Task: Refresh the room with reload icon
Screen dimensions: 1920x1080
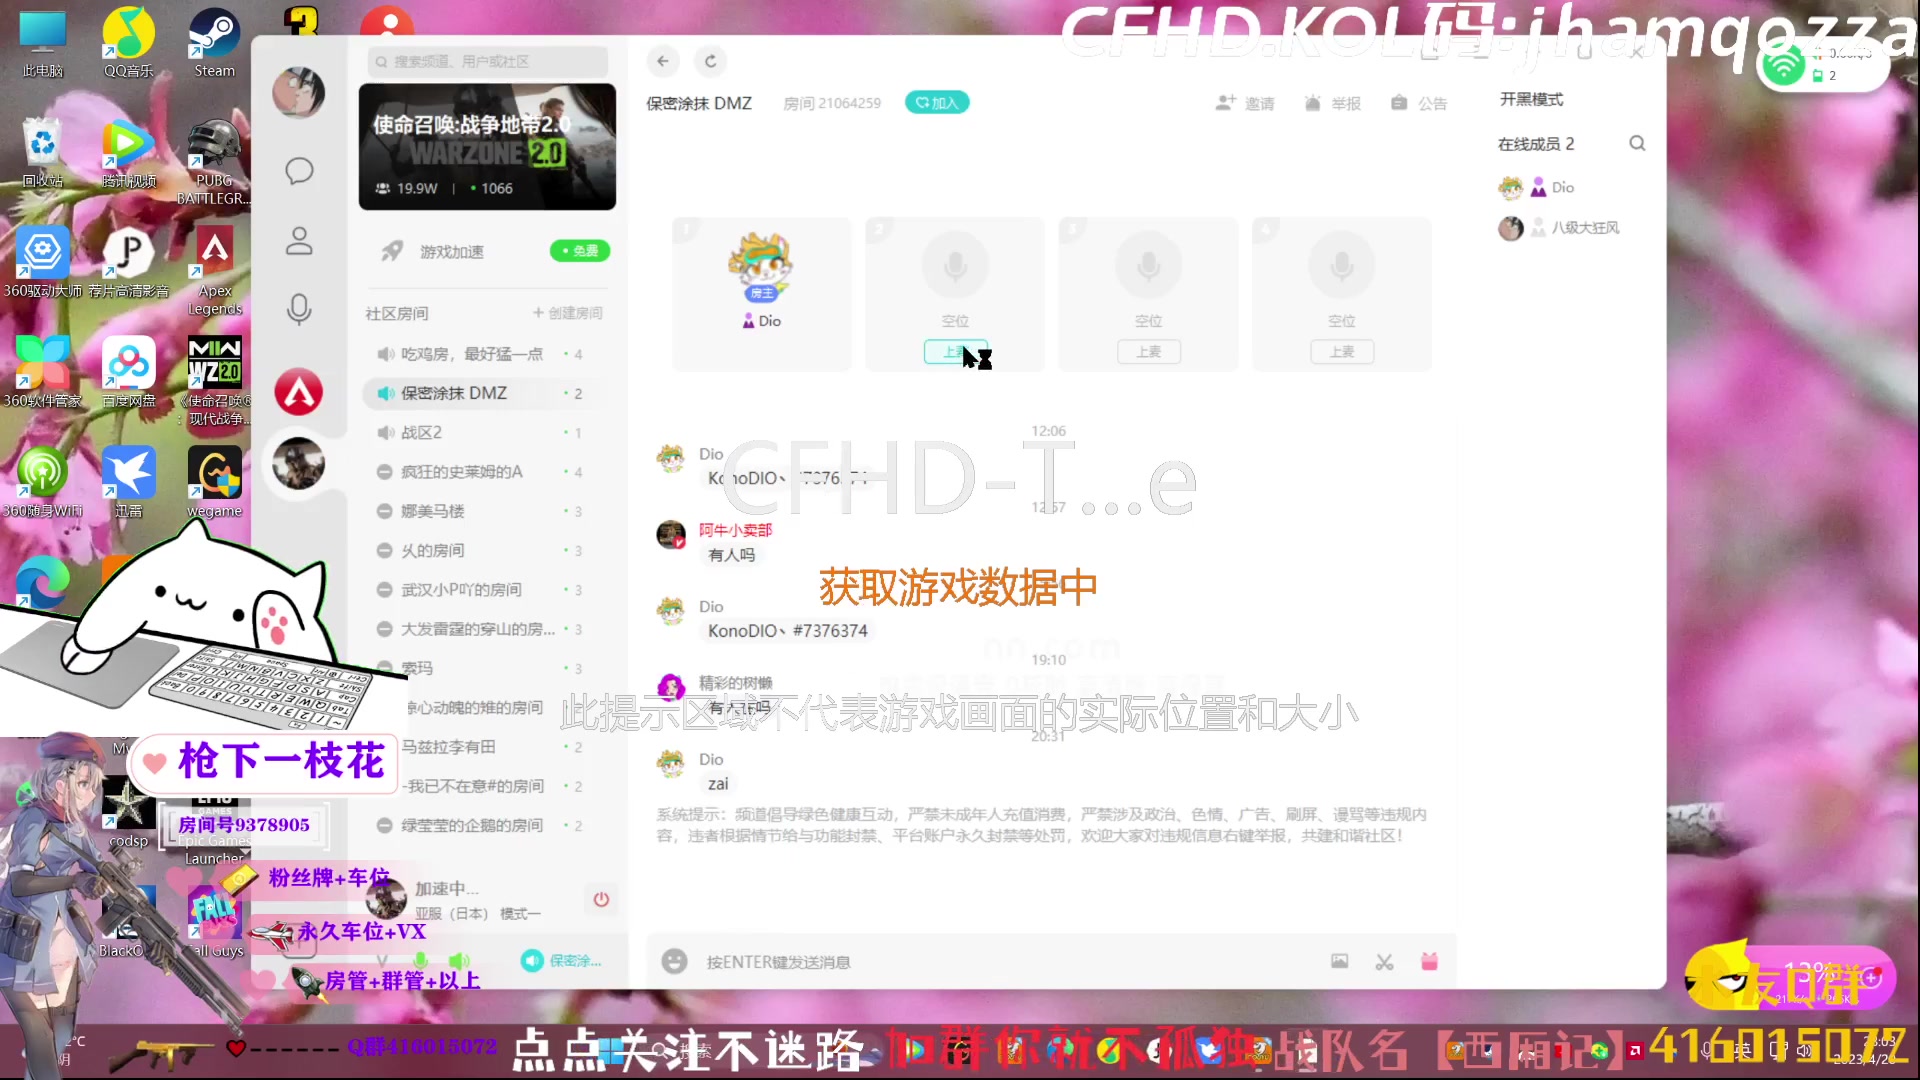Action: 711,61
